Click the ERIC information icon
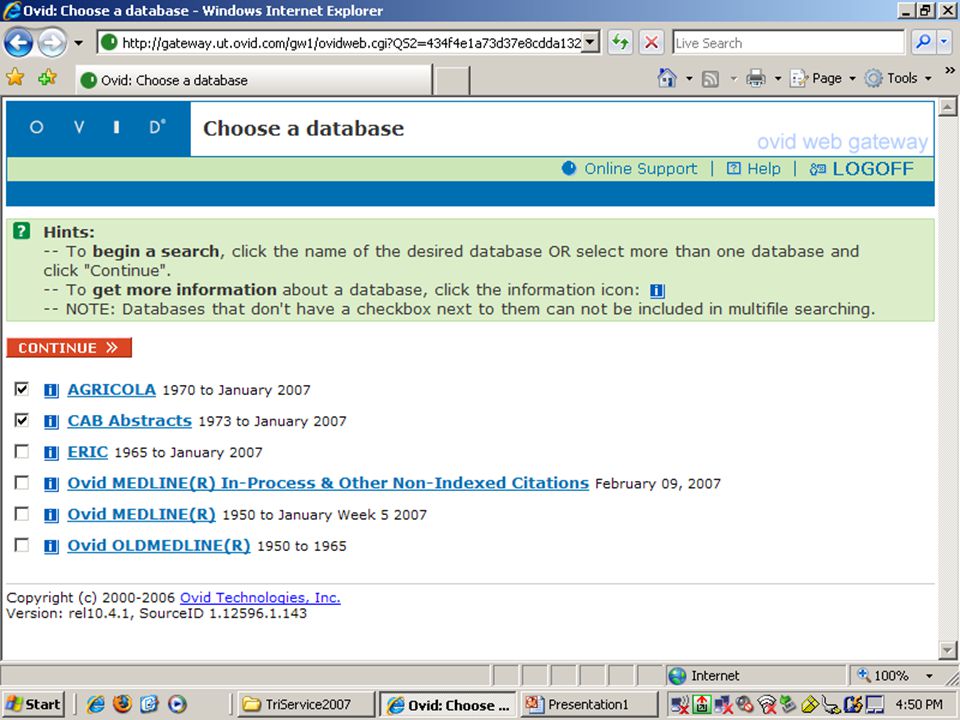Image resolution: width=960 pixels, height=720 pixels. pyautogui.click(x=51, y=452)
